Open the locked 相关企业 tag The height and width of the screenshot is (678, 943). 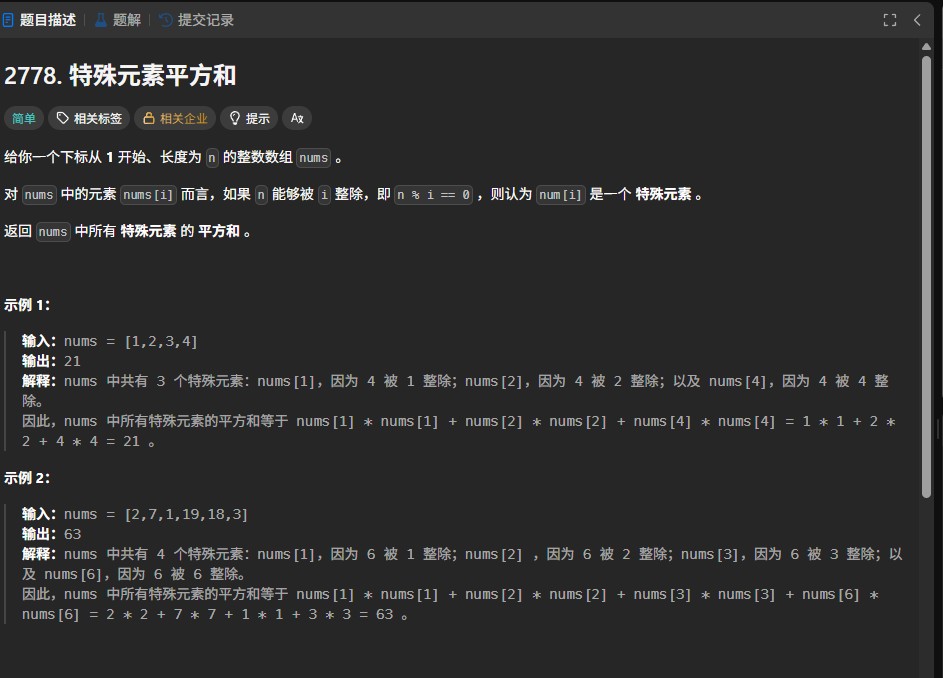[x=175, y=119]
